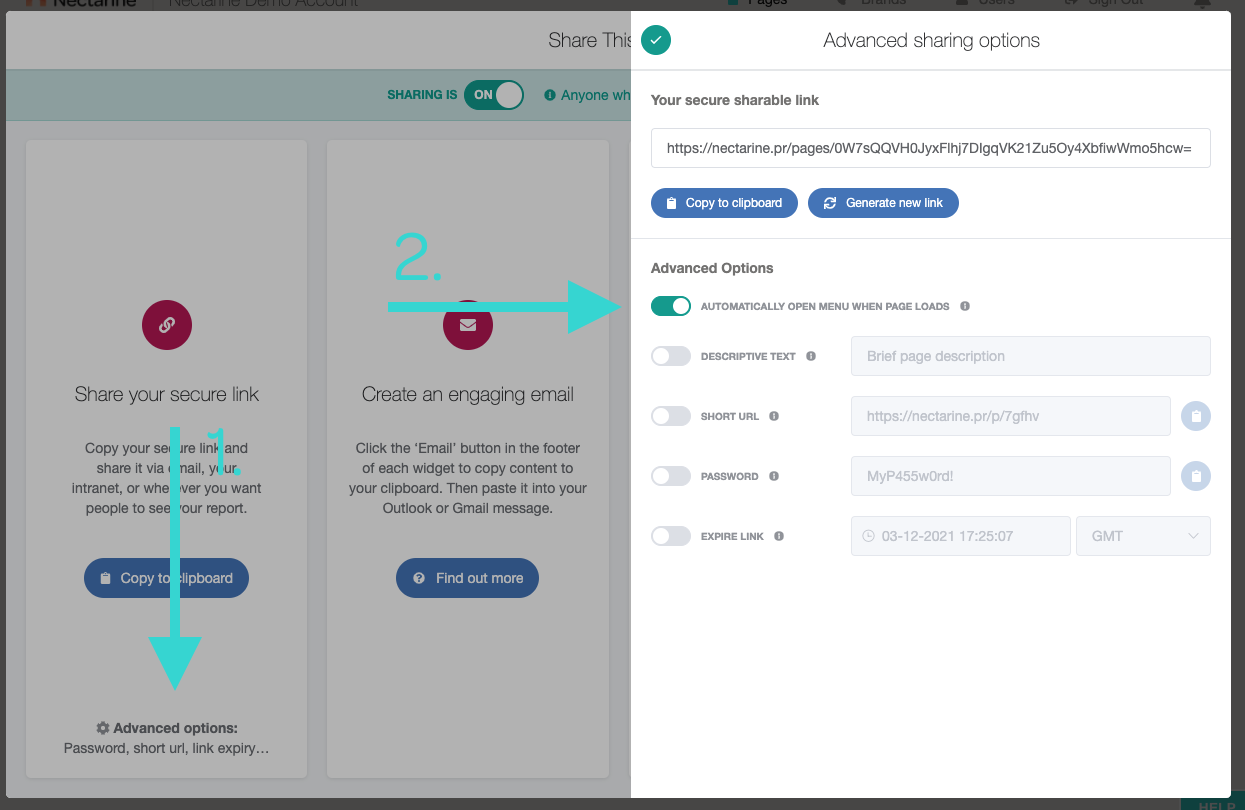Screen dimensions: 1245x810
Task: Click the info icon beside Password
Action: tap(774, 476)
